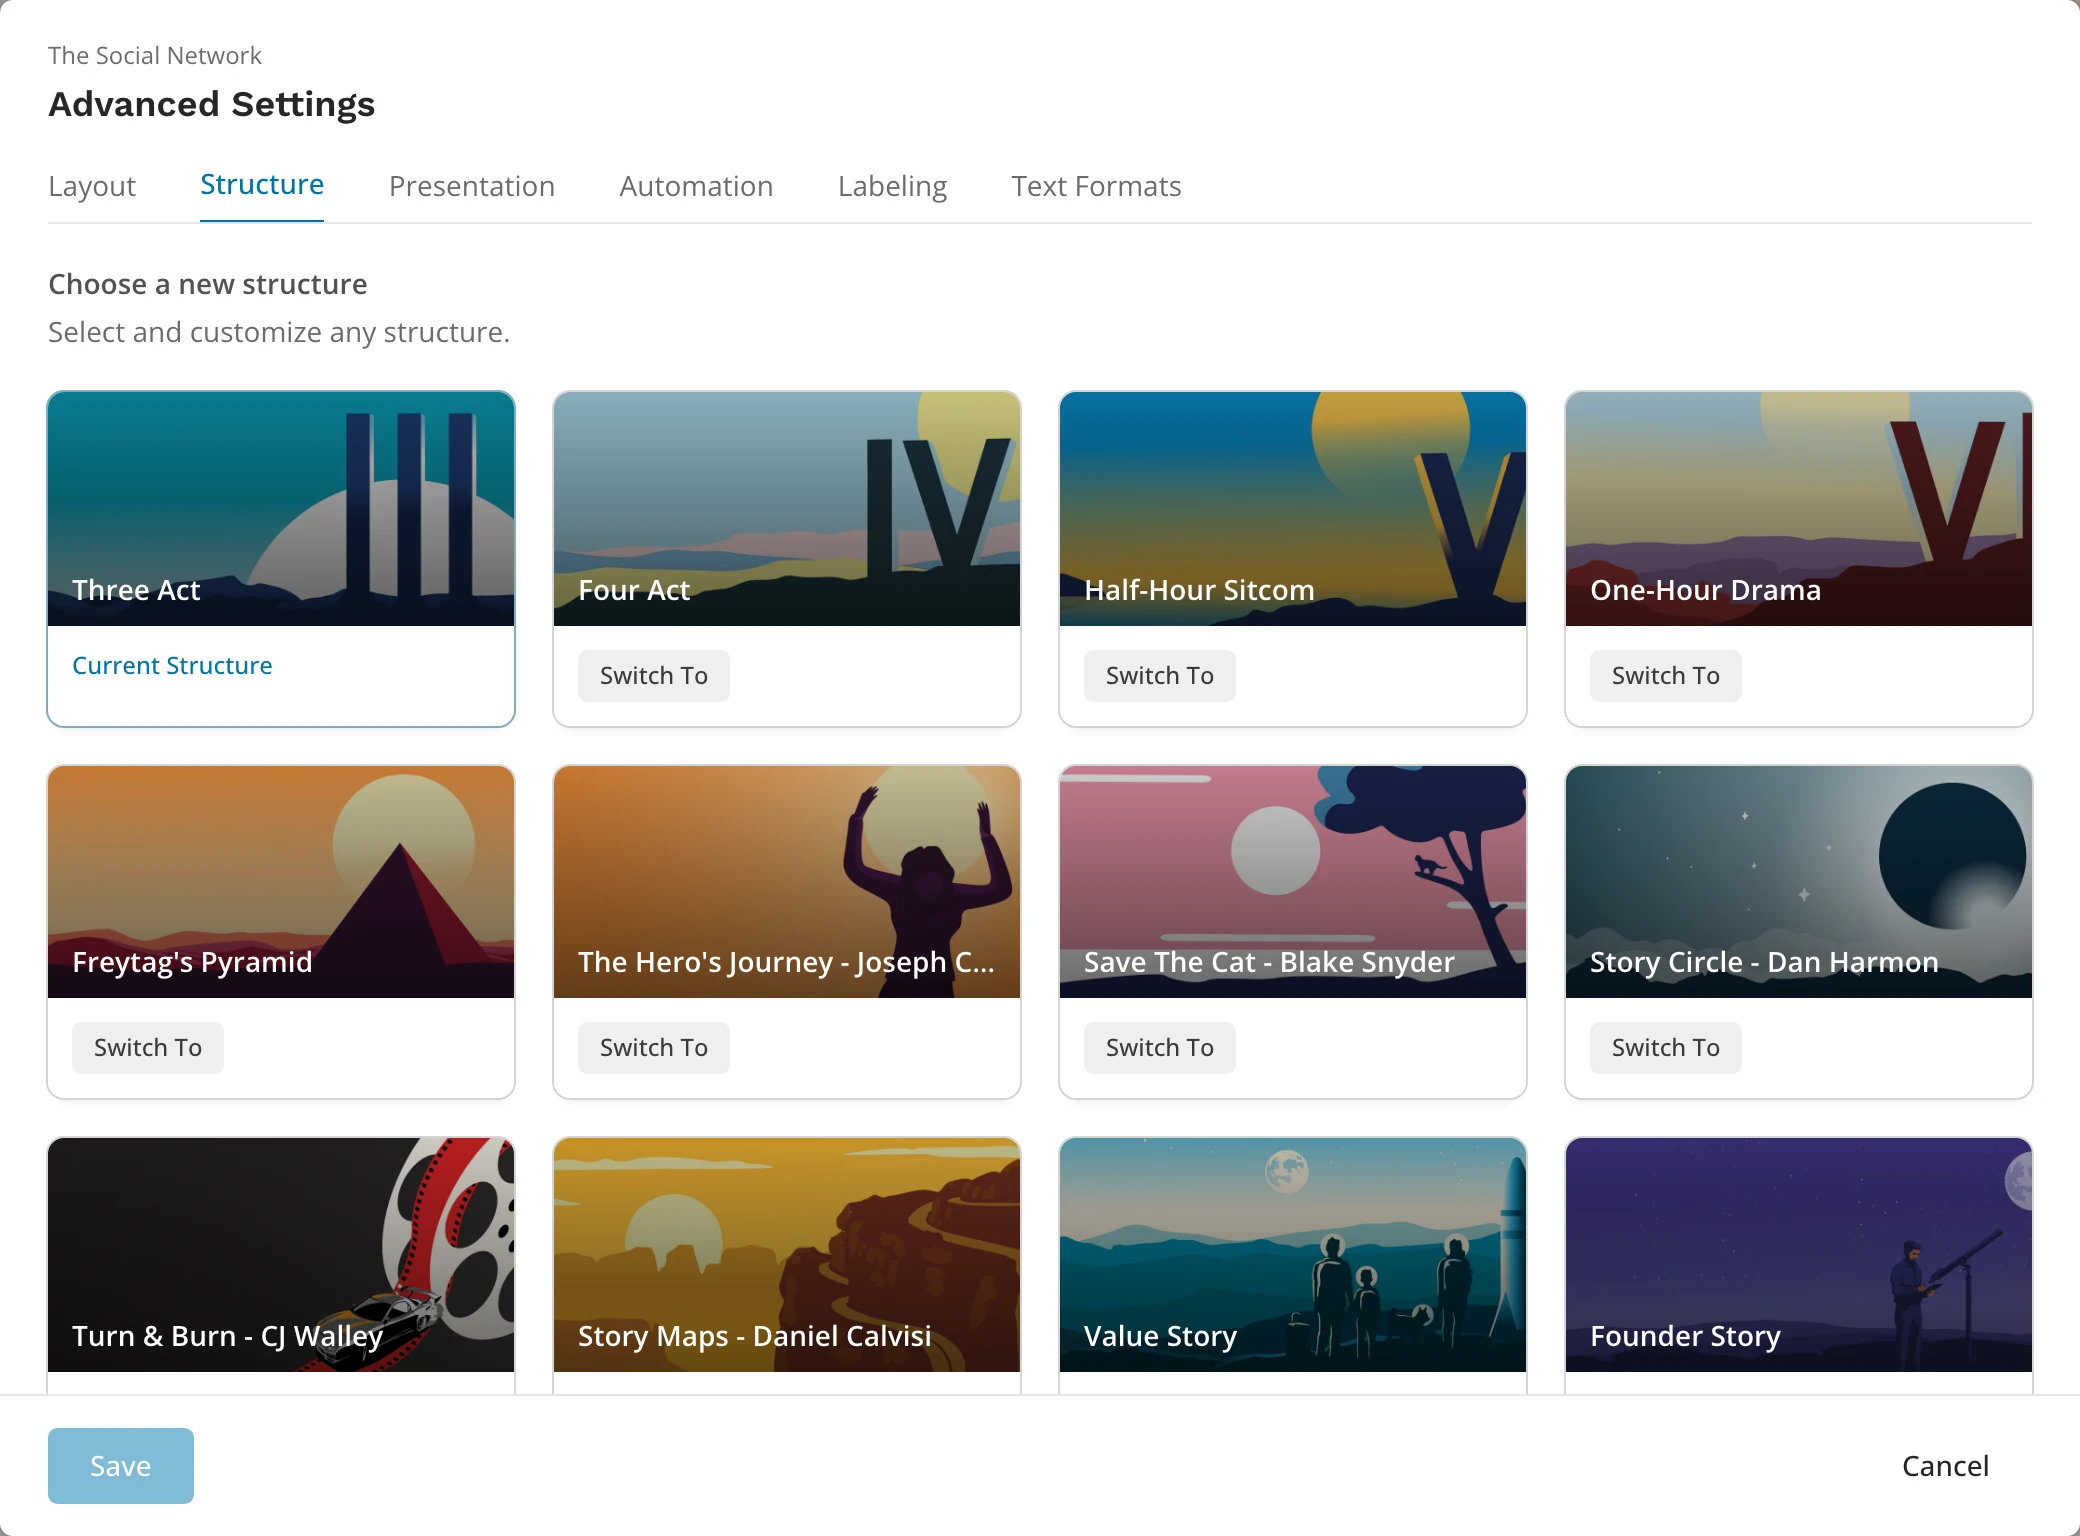This screenshot has height=1536, width=2080.
Task: Click the Save The Cat thumbnail
Action: coord(1293,882)
